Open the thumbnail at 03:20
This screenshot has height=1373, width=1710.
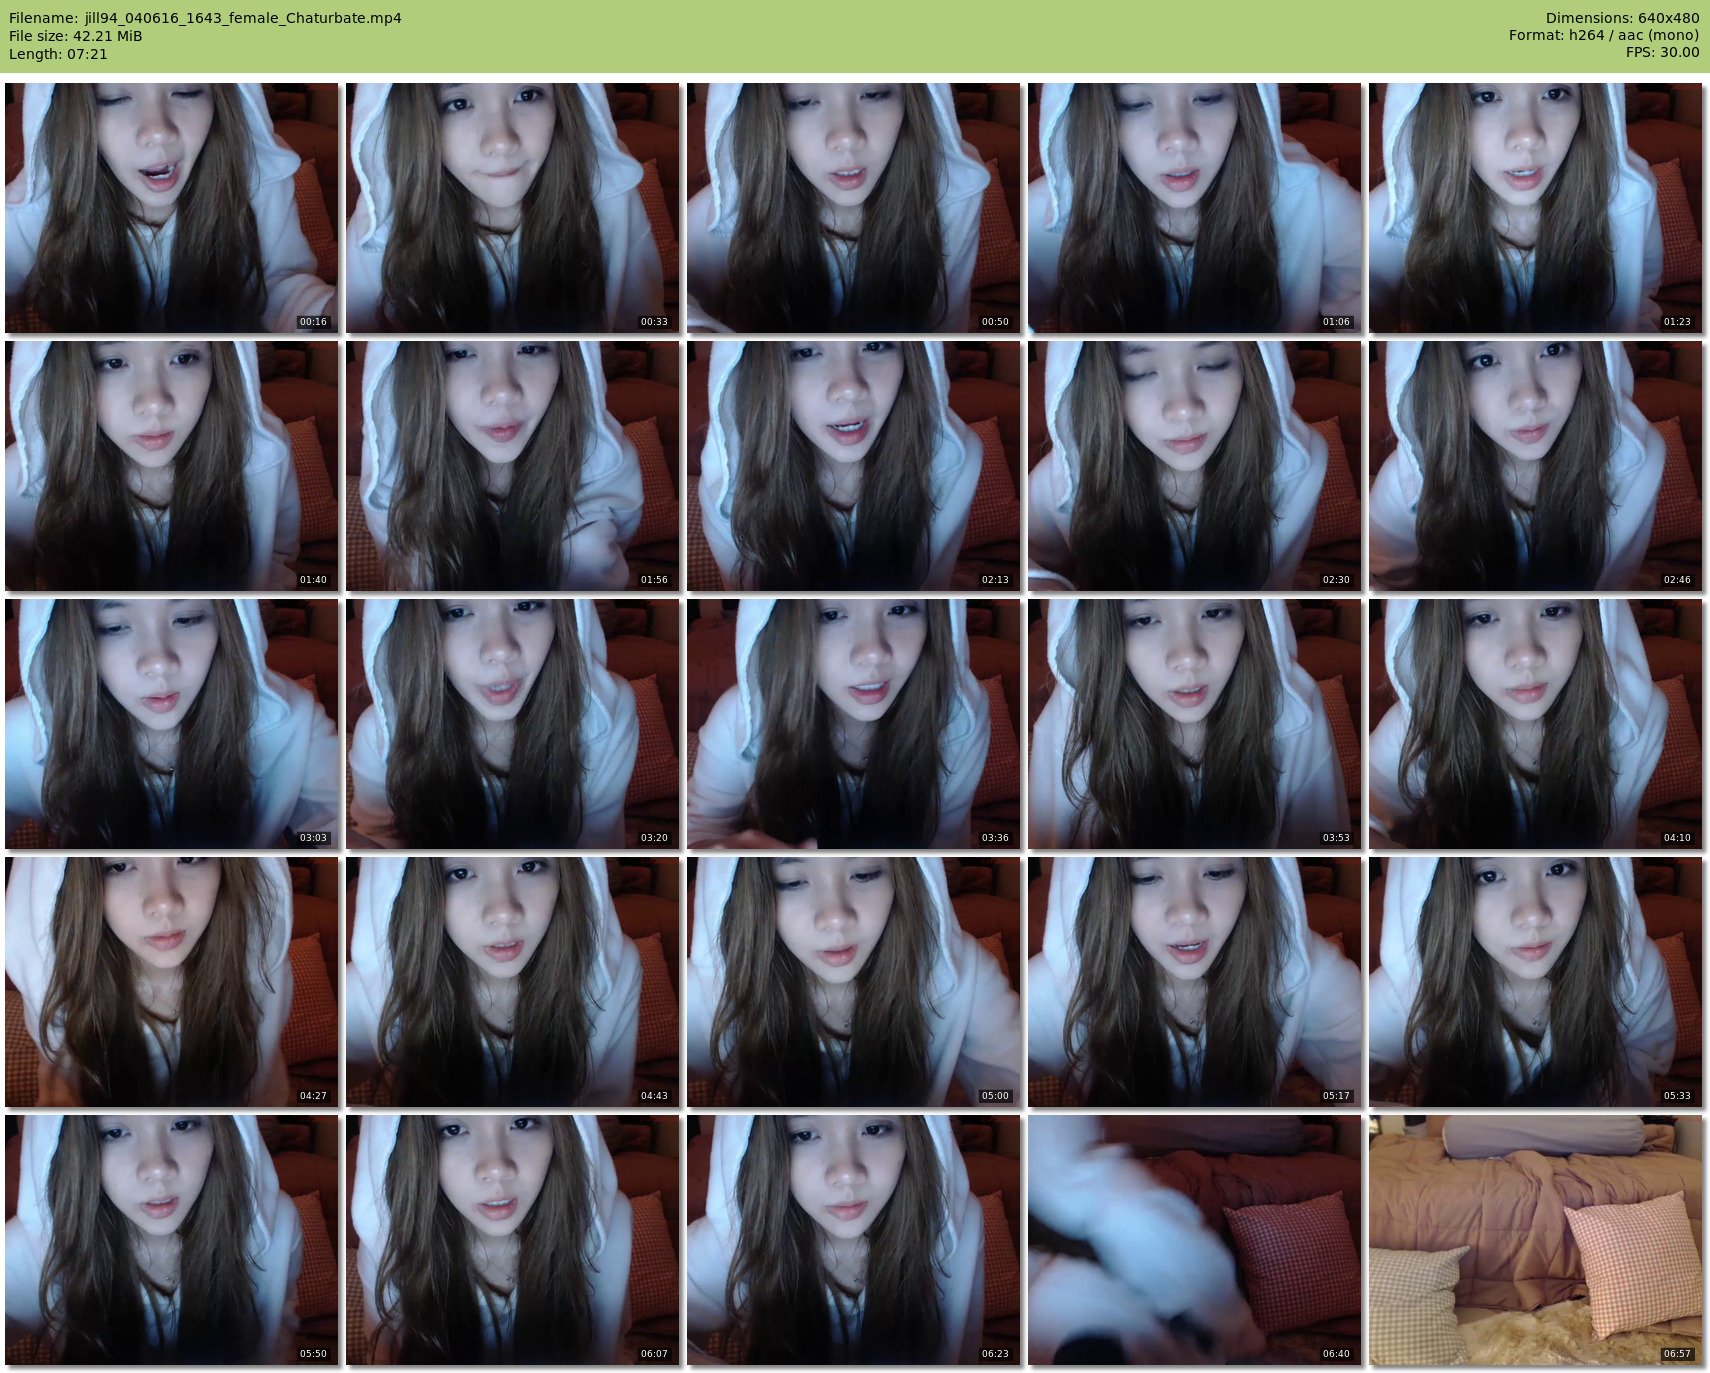click(x=512, y=723)
